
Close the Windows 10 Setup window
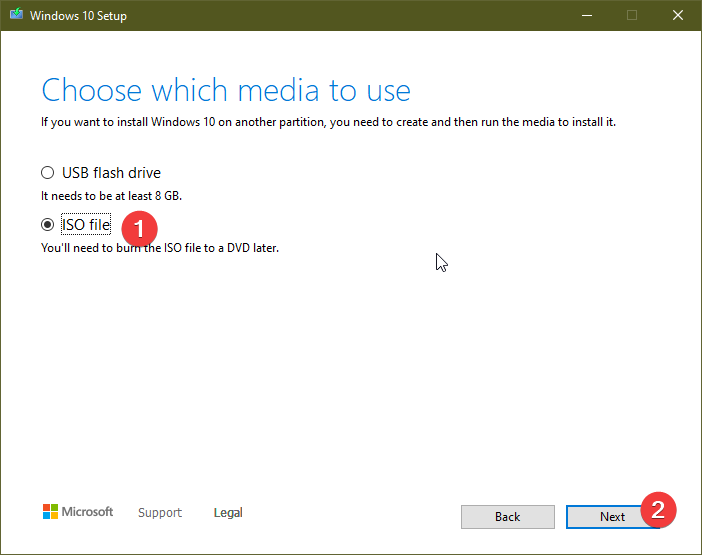click(x=678, y=16)
